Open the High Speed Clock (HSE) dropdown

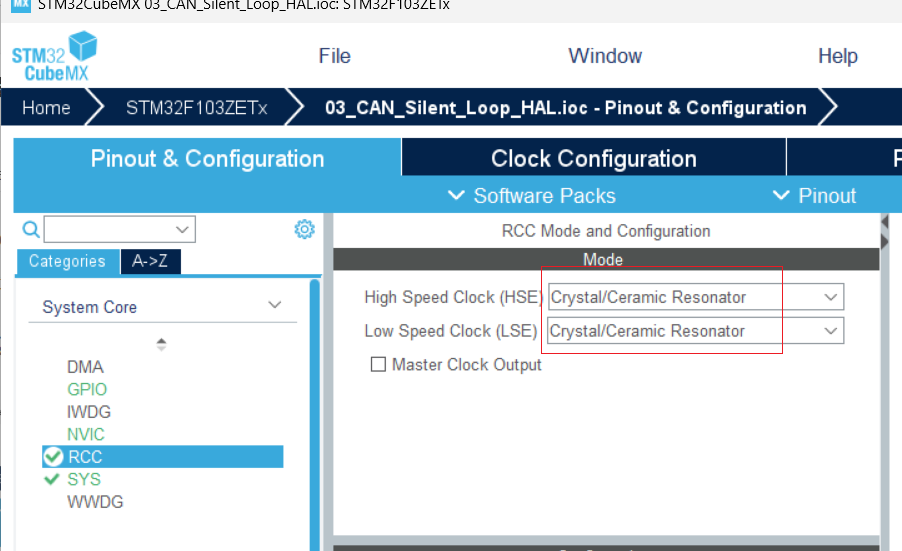695,297
